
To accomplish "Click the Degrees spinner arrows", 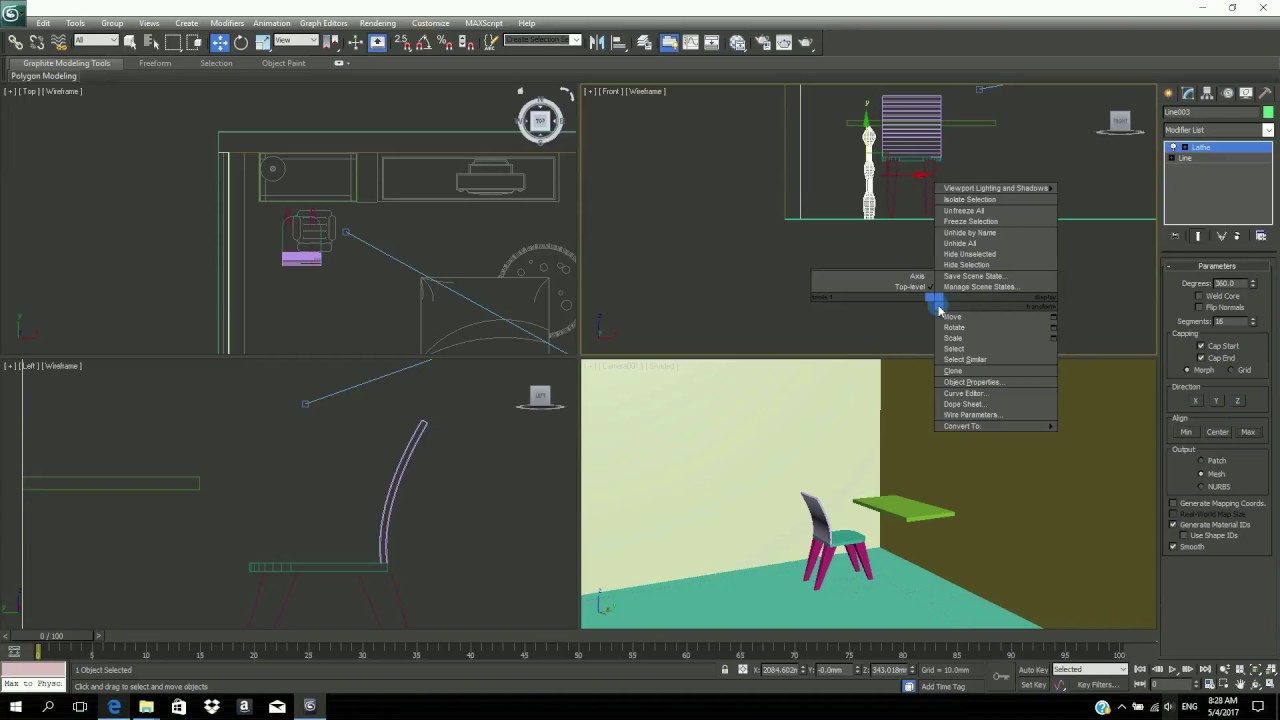I will [1253, 284].
